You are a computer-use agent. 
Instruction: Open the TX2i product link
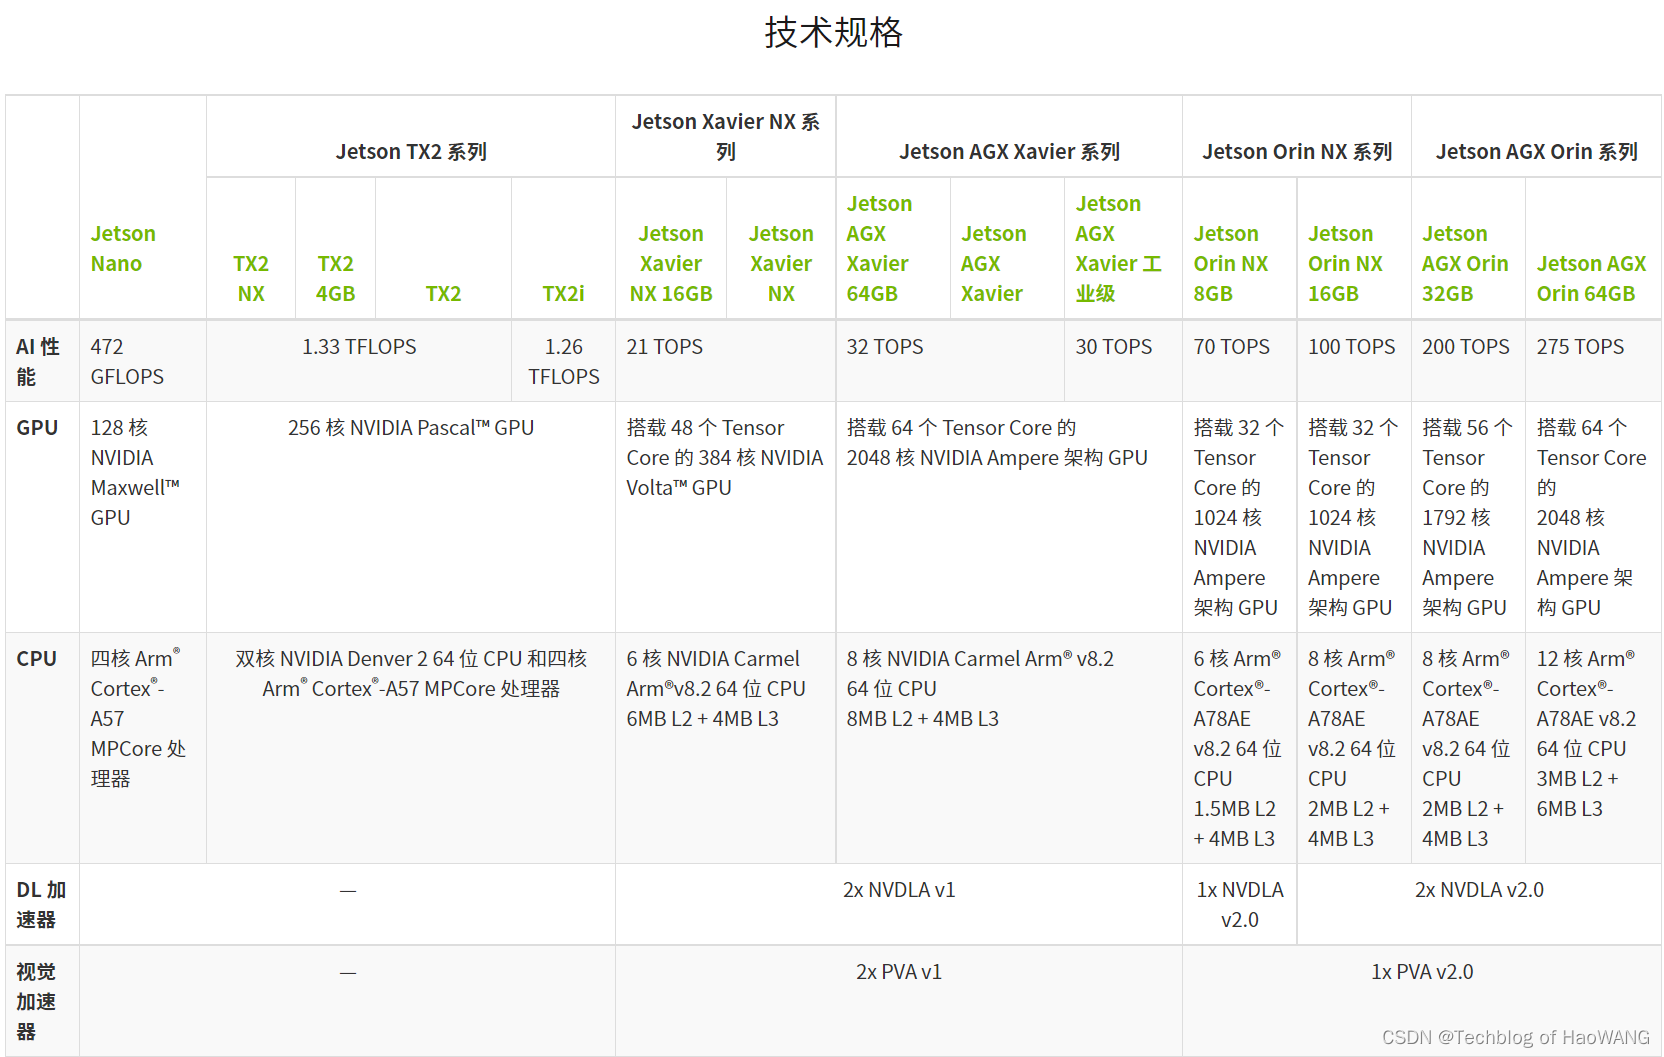(563, 294)
